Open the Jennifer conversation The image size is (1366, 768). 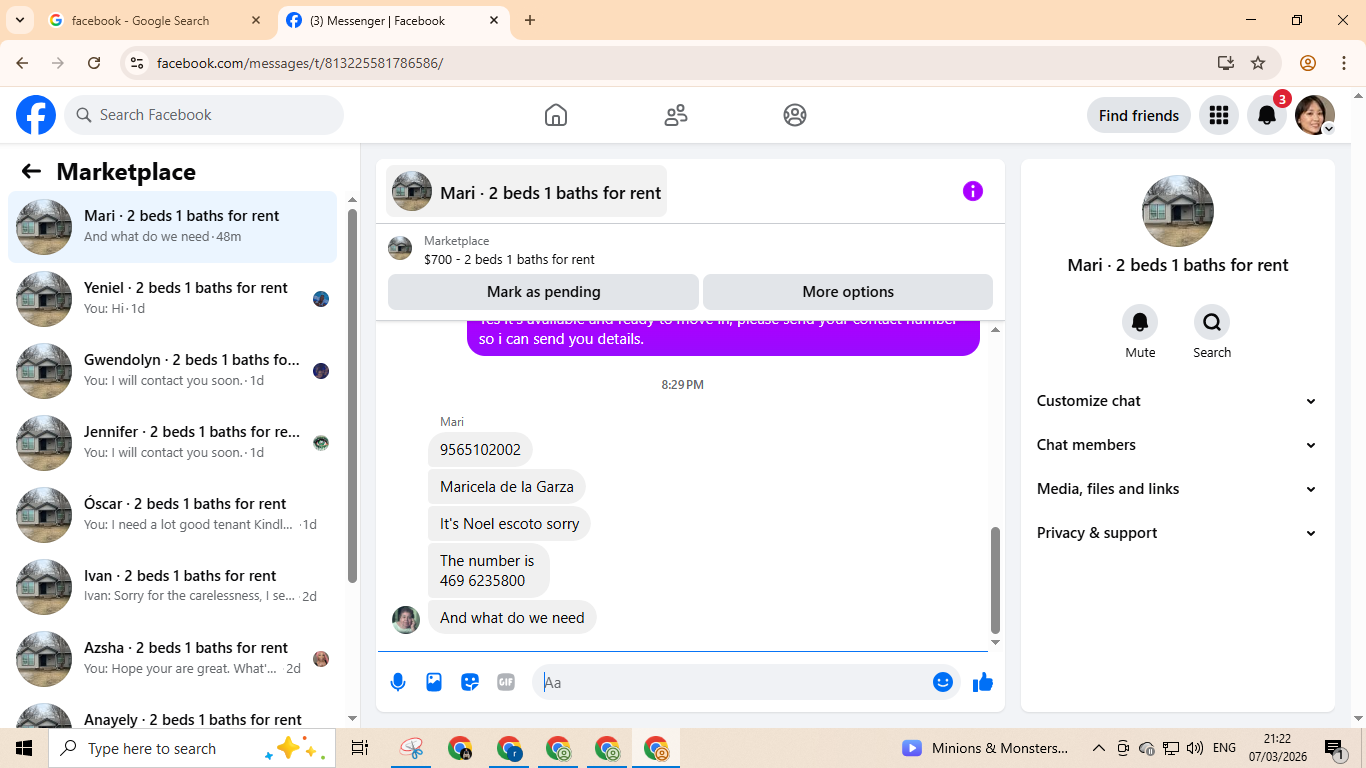[x=173, y=443]
